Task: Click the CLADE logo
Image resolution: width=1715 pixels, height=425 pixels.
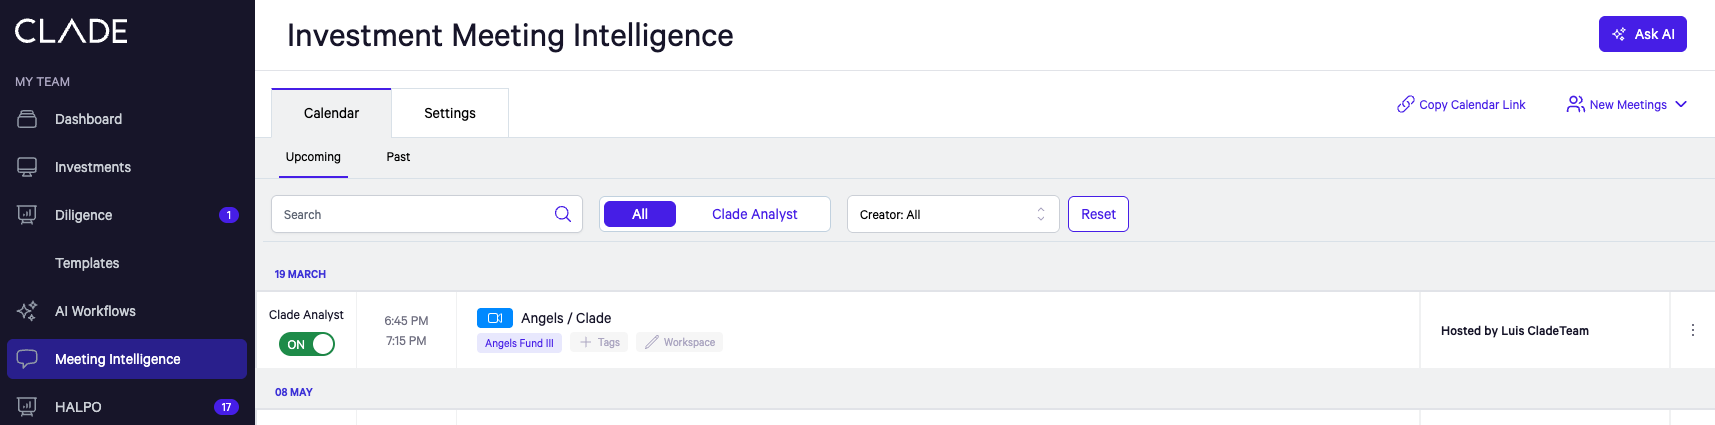Action: coord(71,31)
